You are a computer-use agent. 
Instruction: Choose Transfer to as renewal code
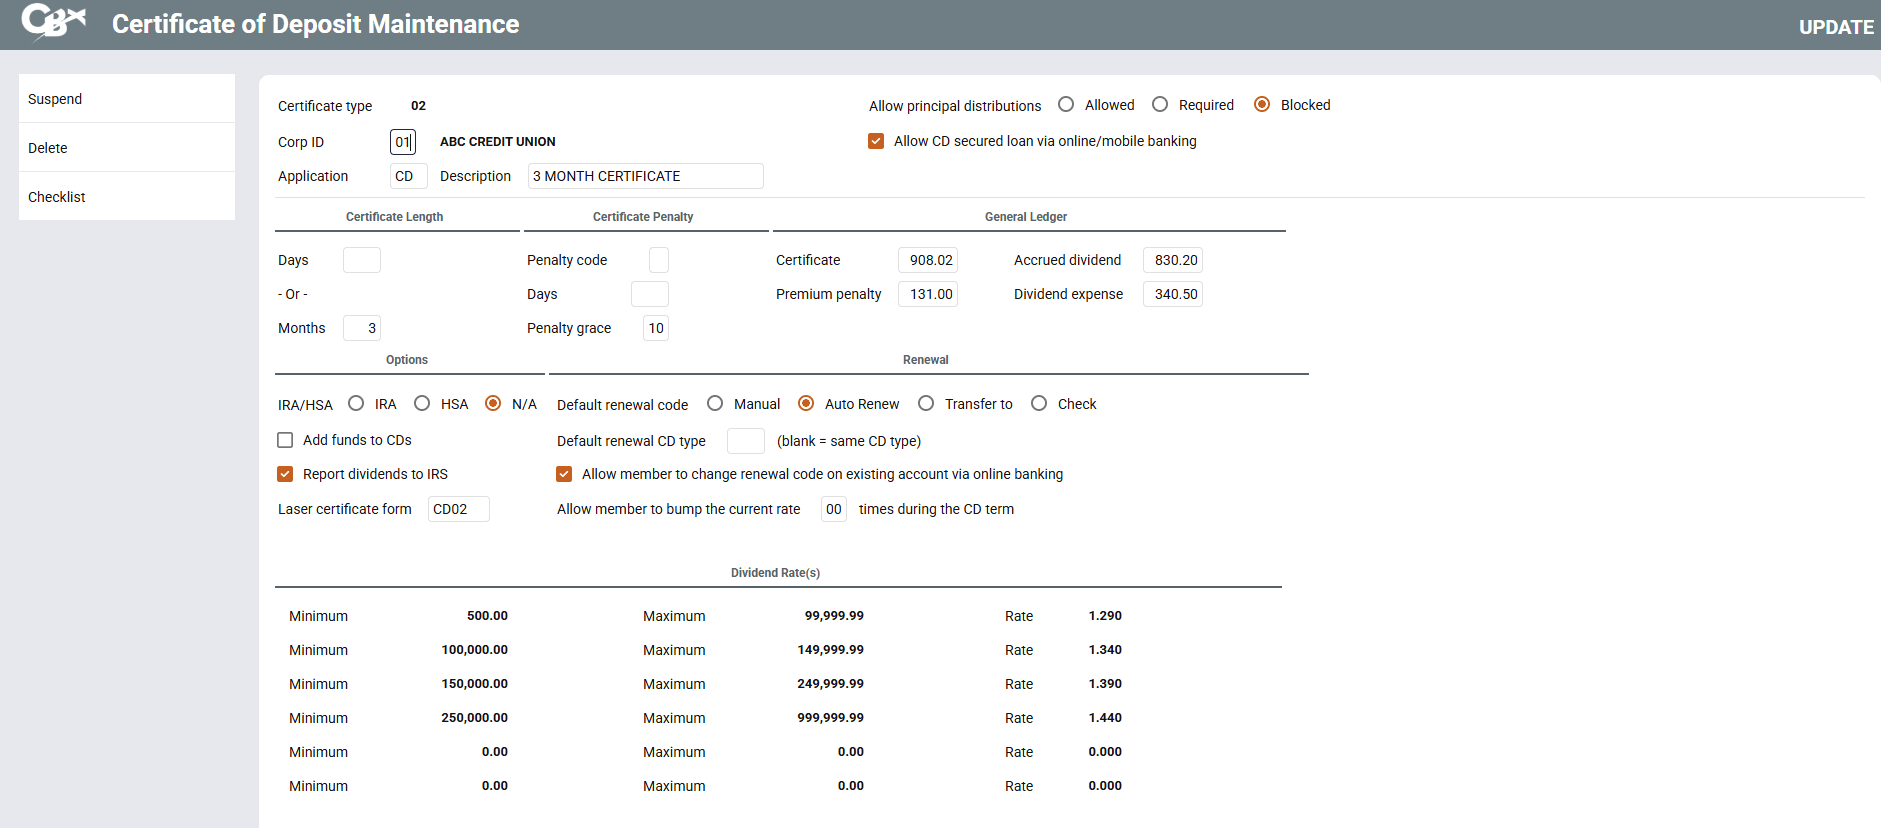926,404
